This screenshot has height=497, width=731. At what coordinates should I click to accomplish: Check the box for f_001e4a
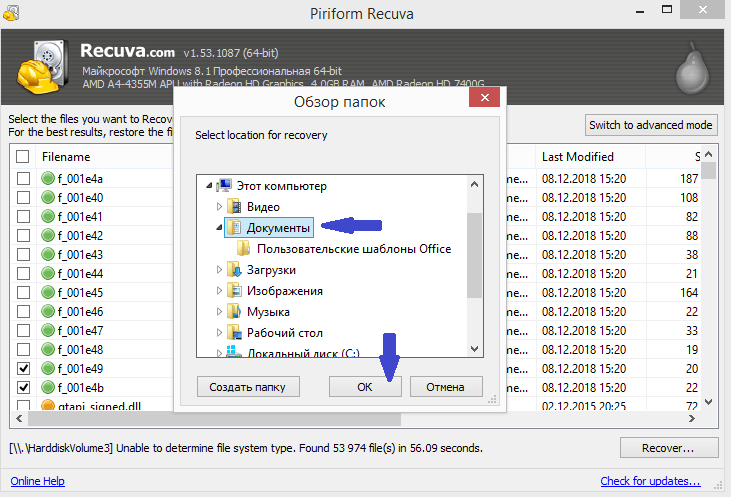tap(23, 179)
